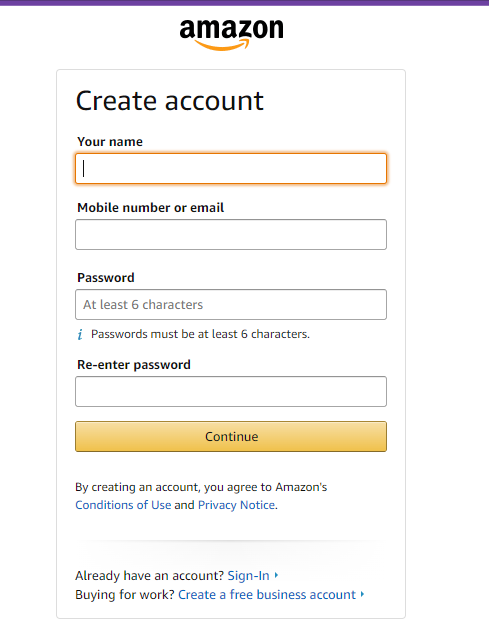Click the Re-enter password input box

tap(231, 392)
